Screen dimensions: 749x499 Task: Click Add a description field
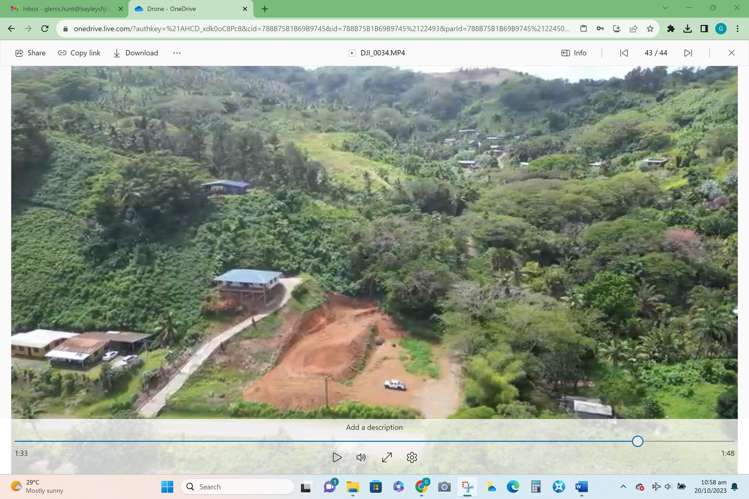pos(374,427)
